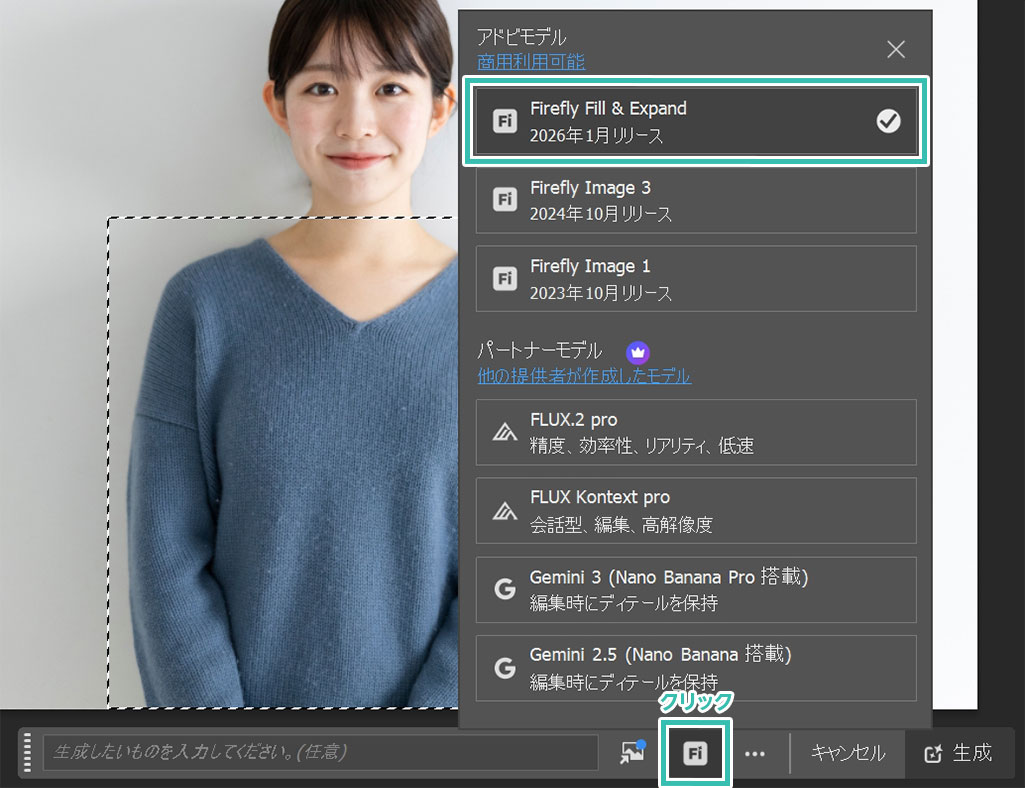Click the Firefly Fill & Expand model title

click(x=608, y=108)
